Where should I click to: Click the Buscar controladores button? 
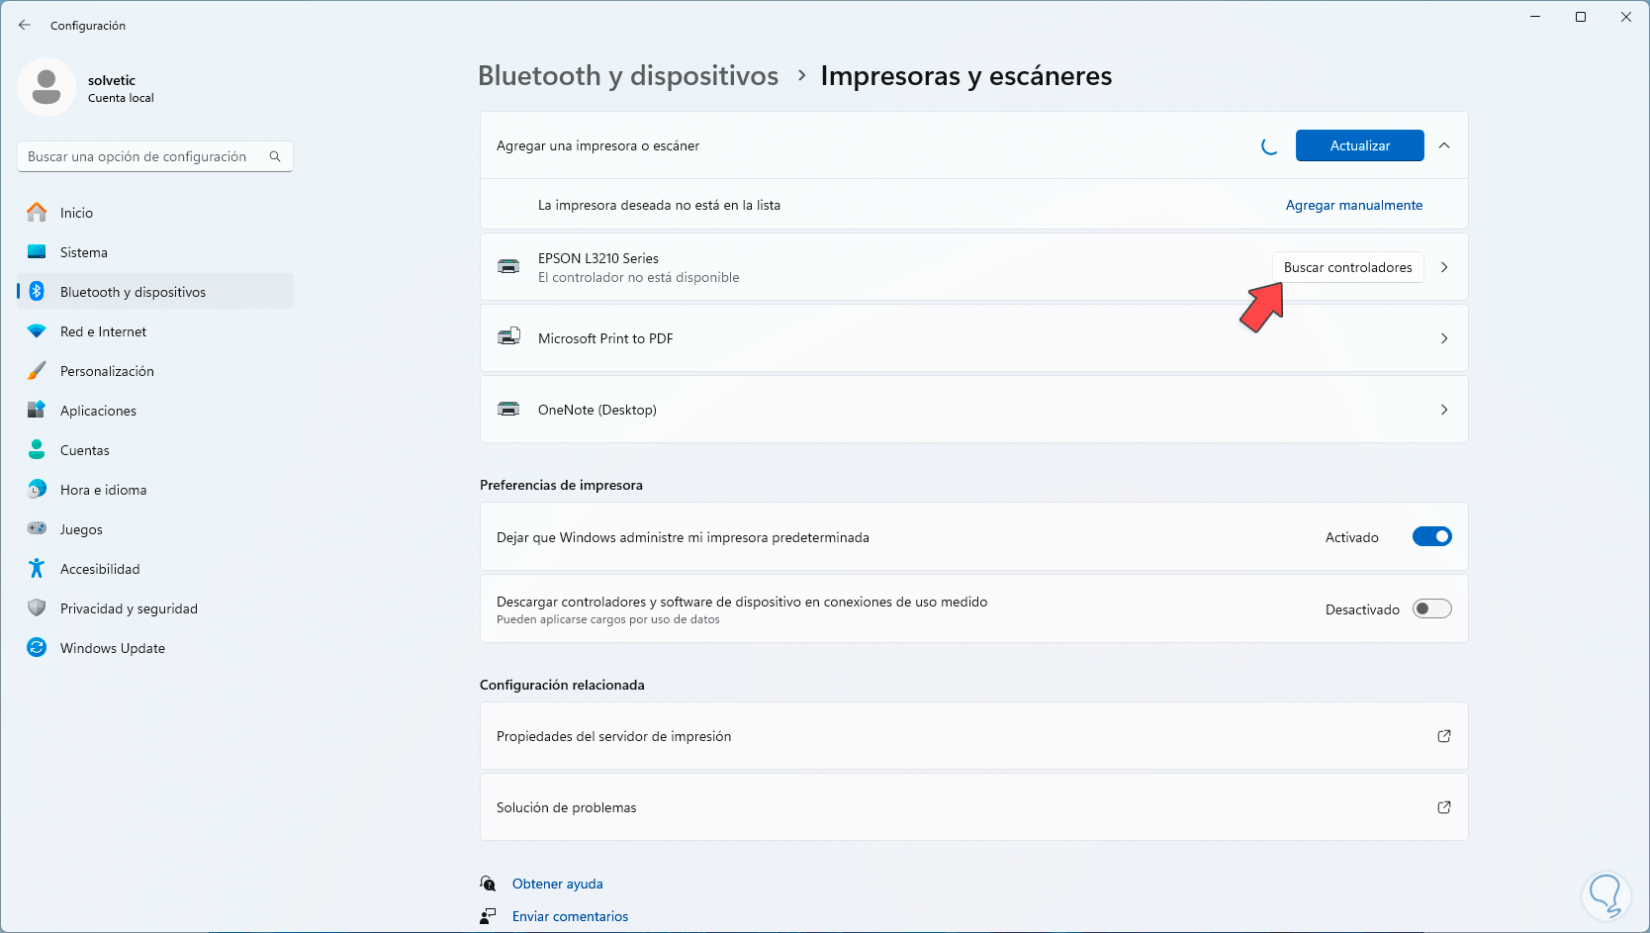point(1348,266)
